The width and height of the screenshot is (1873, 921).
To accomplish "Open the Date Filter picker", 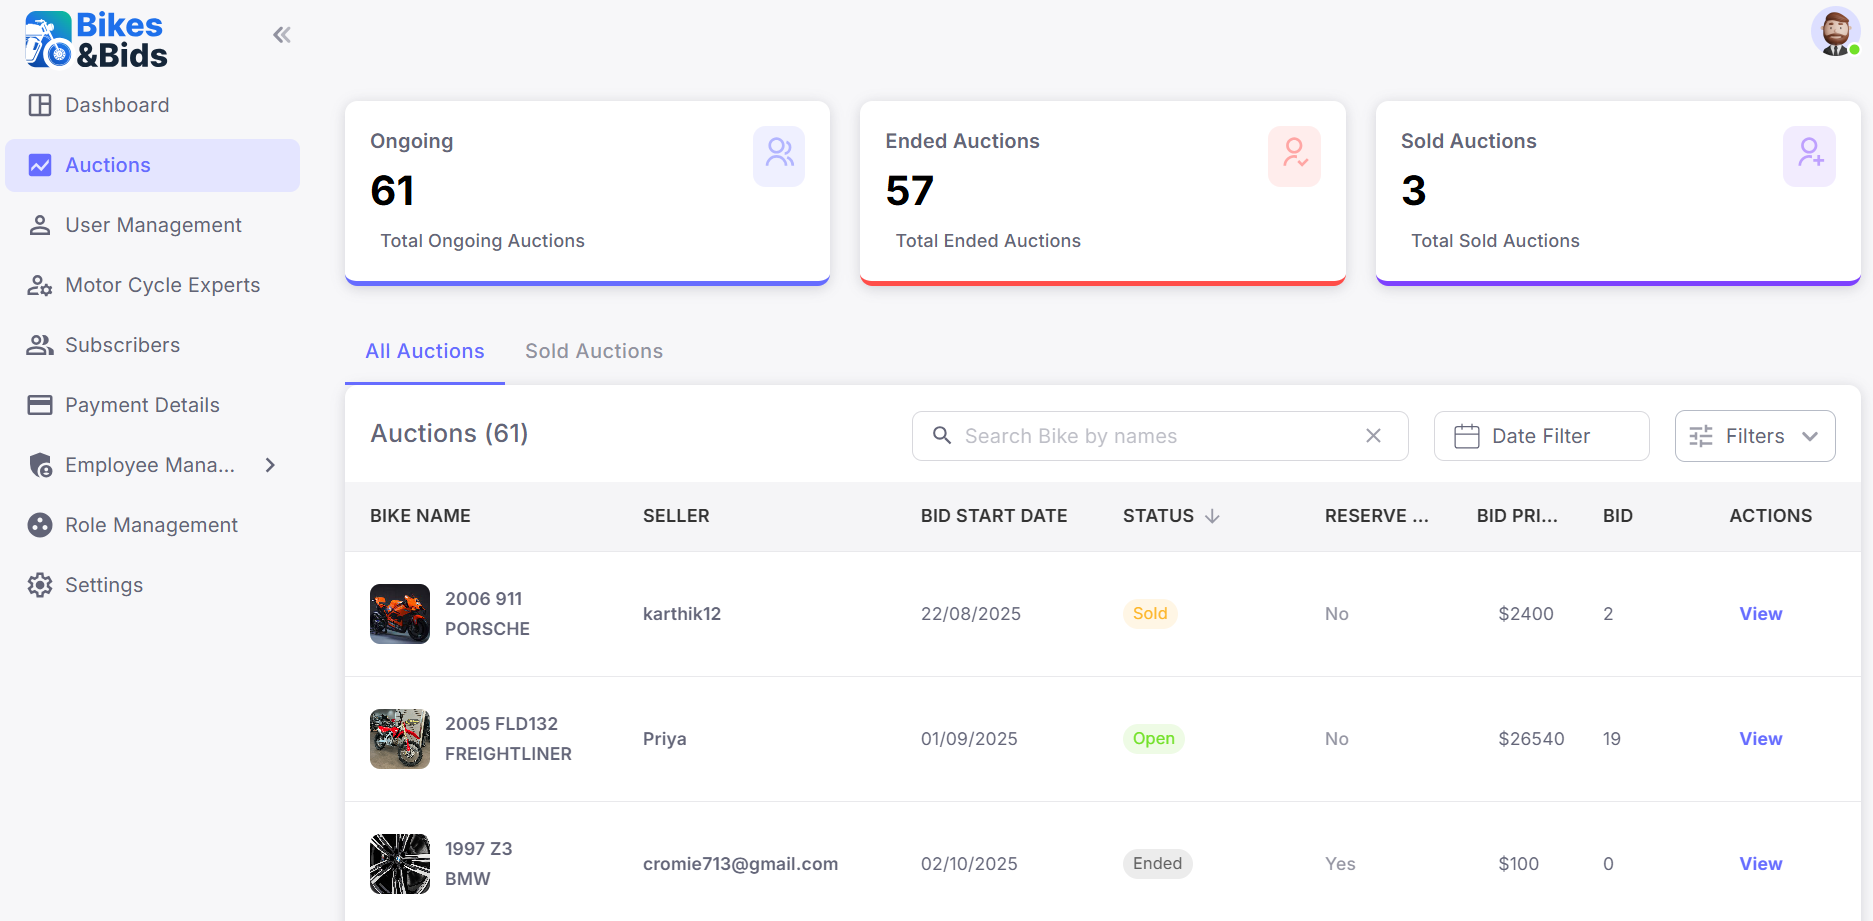I will coord(1540,436).
